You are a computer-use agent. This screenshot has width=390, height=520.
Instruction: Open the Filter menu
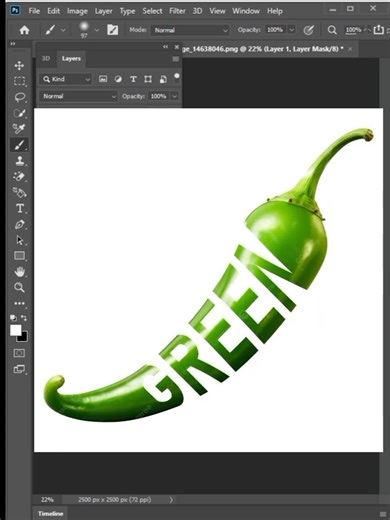click(177, 11)
